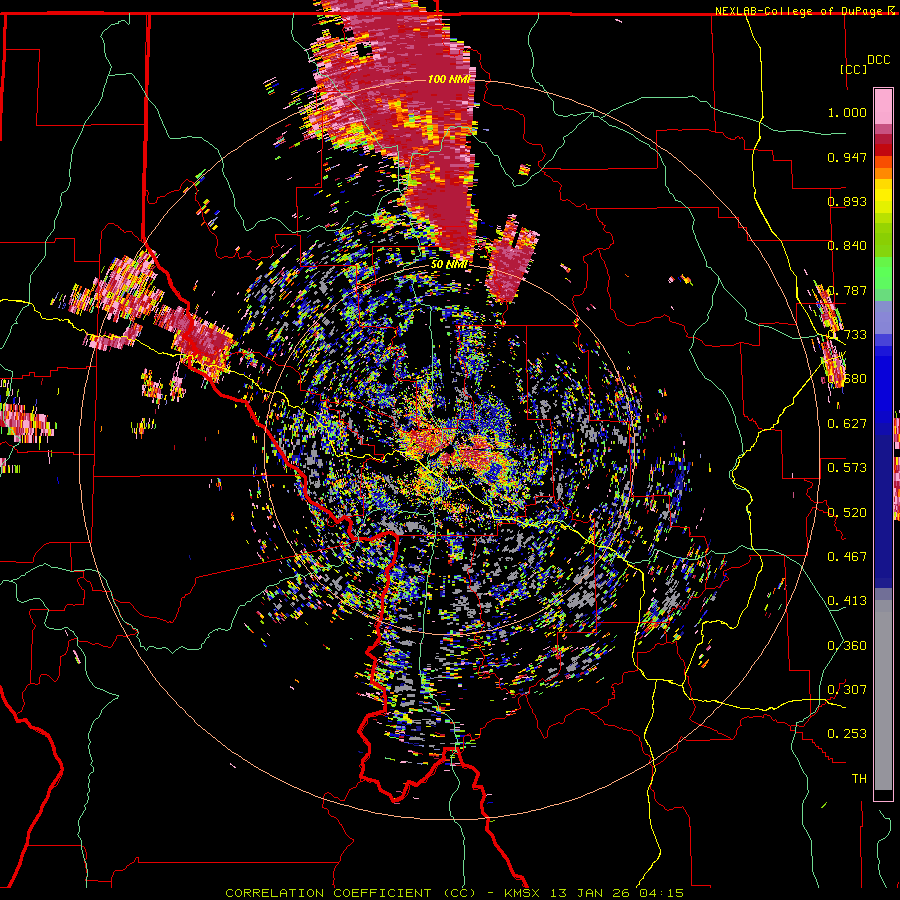The height and width of the screenshot is (900, 900).
Task: Click the Correlation Coefficient KMSX timestamp caption
Action: click(x=454, y=893)
